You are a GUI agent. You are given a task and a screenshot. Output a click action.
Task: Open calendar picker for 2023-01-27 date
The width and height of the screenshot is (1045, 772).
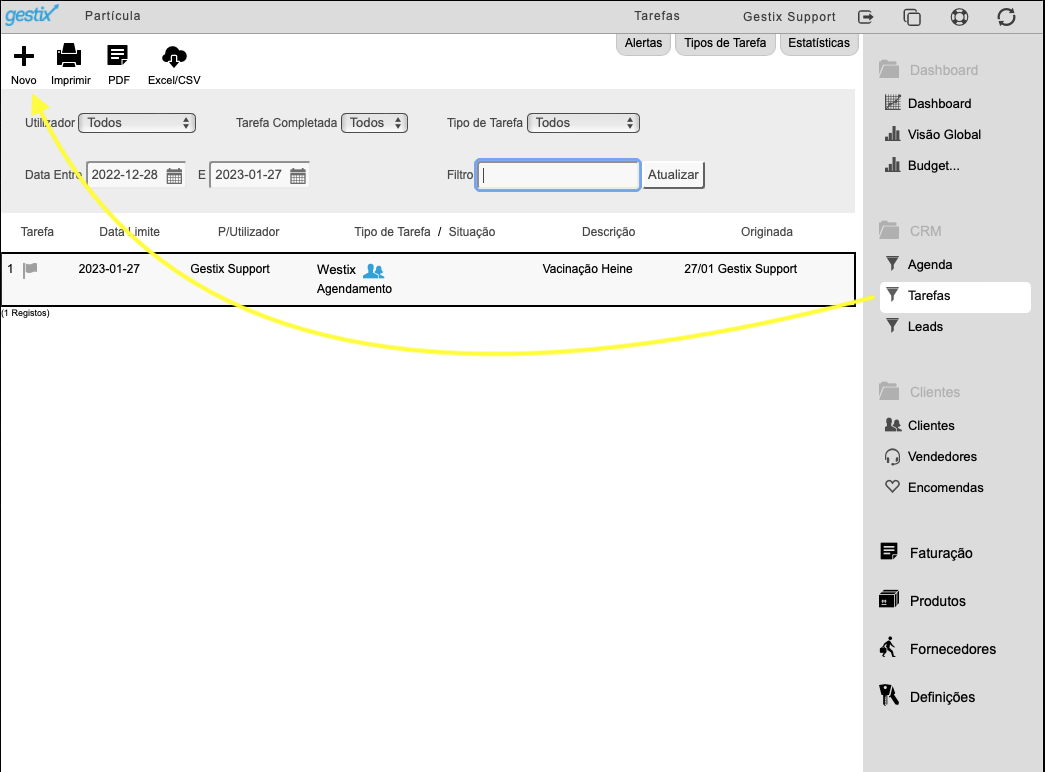point(298,176)
